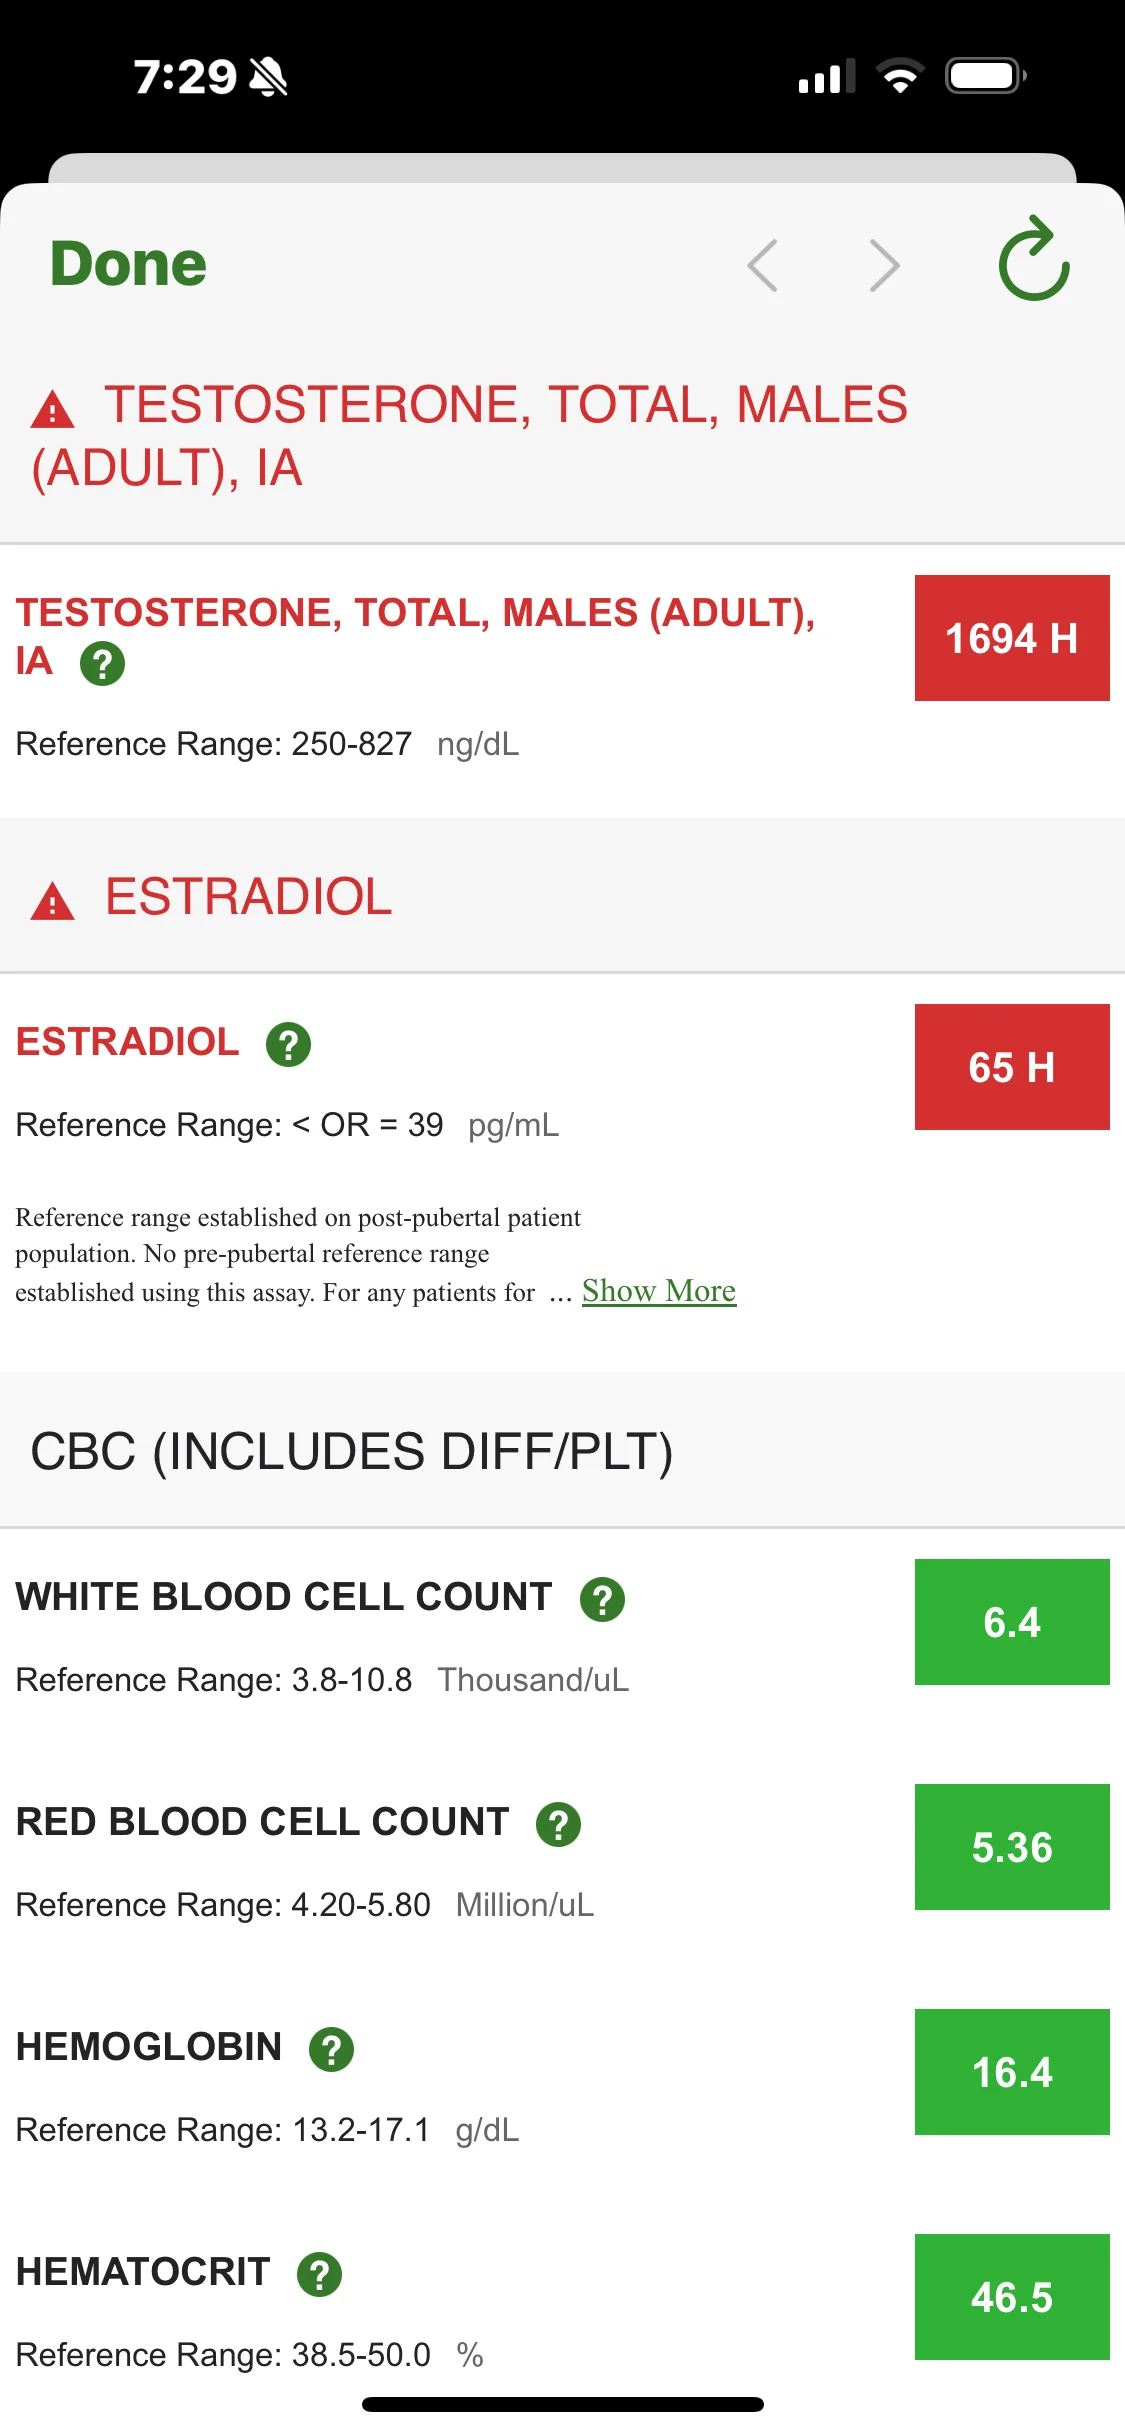Open help icon beside Hematocrit

click(x=319, y=2274)
